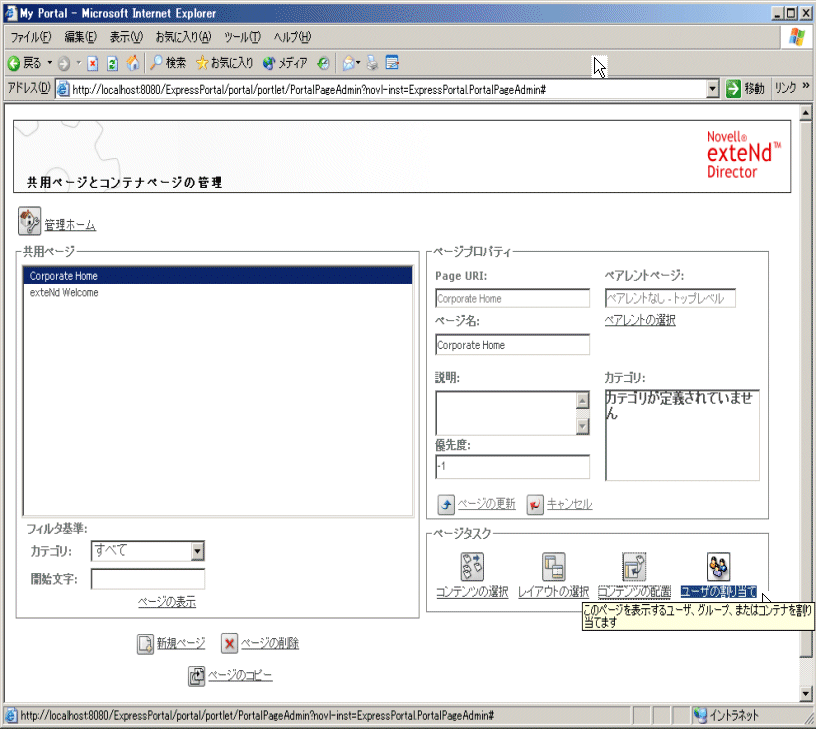Go to the browser home page icon
This screenshot has width=816, height=729.
click(133, 63)
